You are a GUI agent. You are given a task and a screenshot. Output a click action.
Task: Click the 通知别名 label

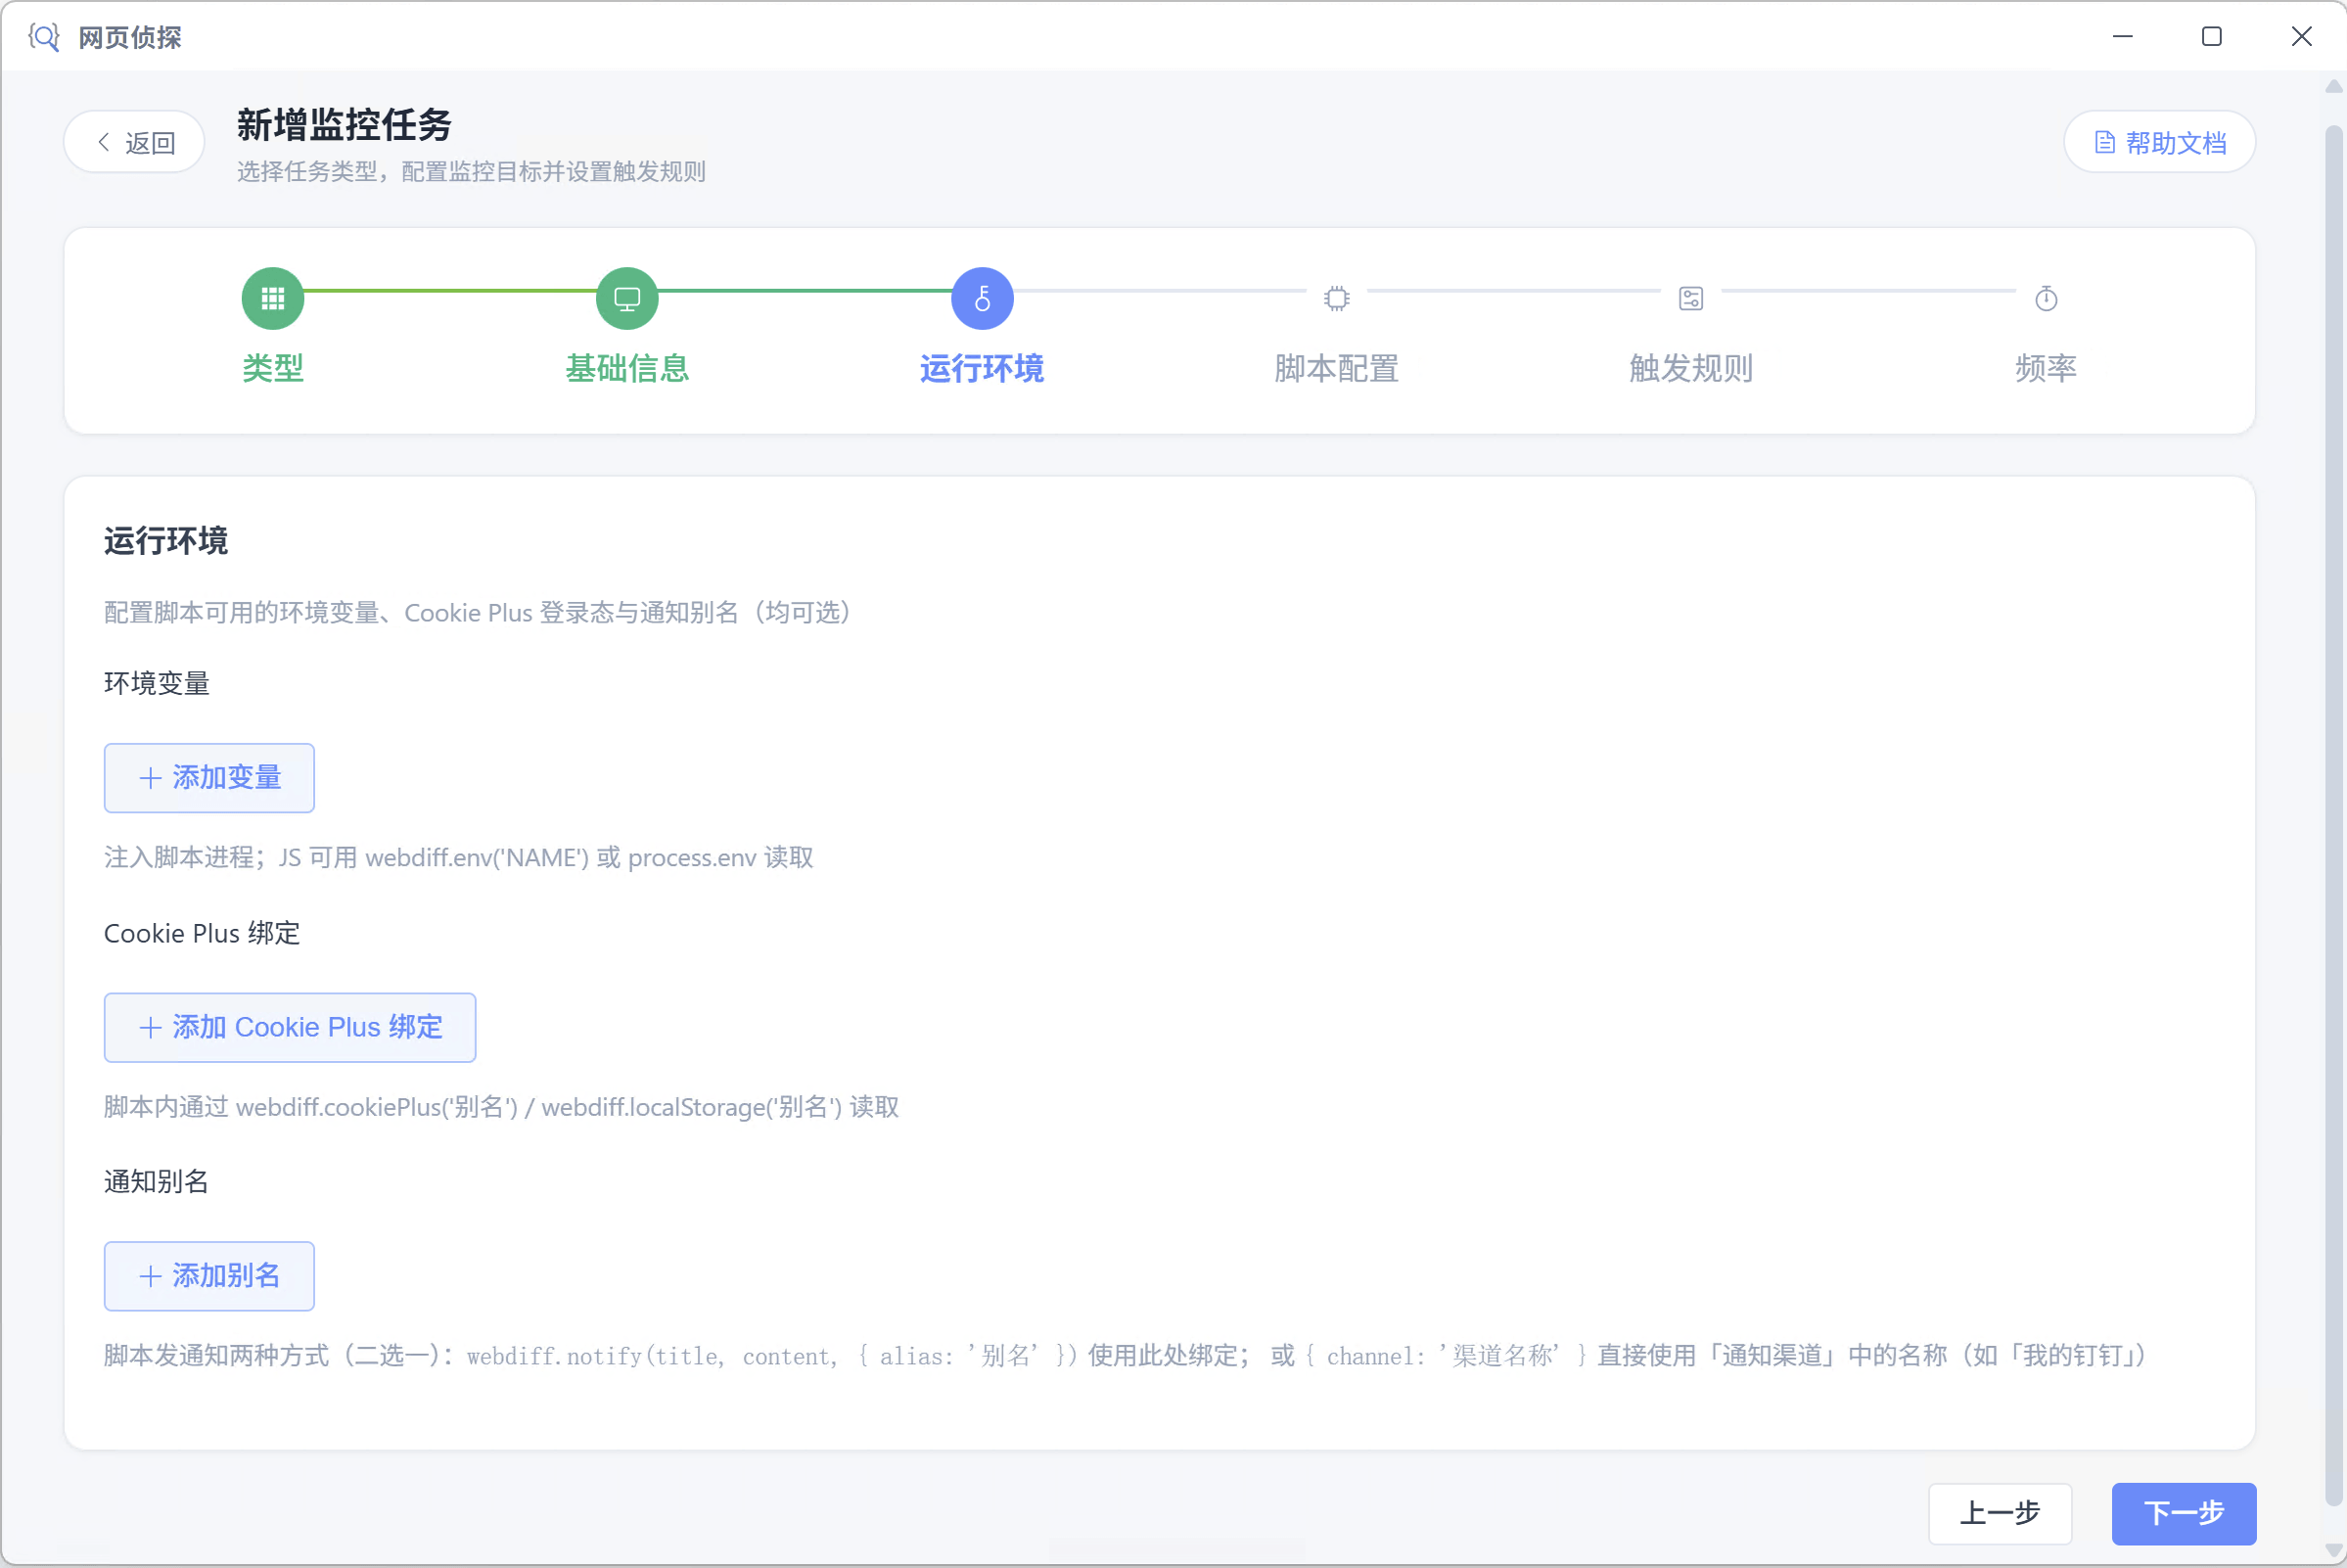coord(157,1182)
